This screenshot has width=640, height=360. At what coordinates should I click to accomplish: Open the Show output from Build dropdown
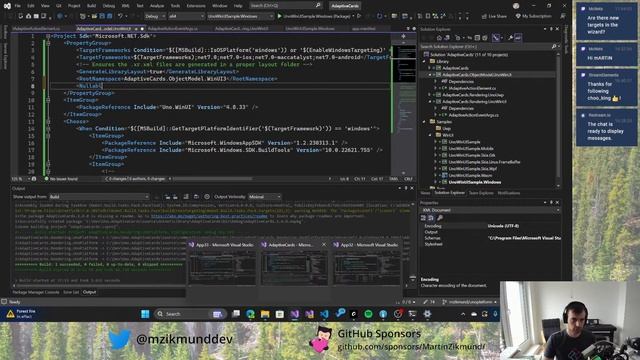pyautogui.click(x=99, y=197)
